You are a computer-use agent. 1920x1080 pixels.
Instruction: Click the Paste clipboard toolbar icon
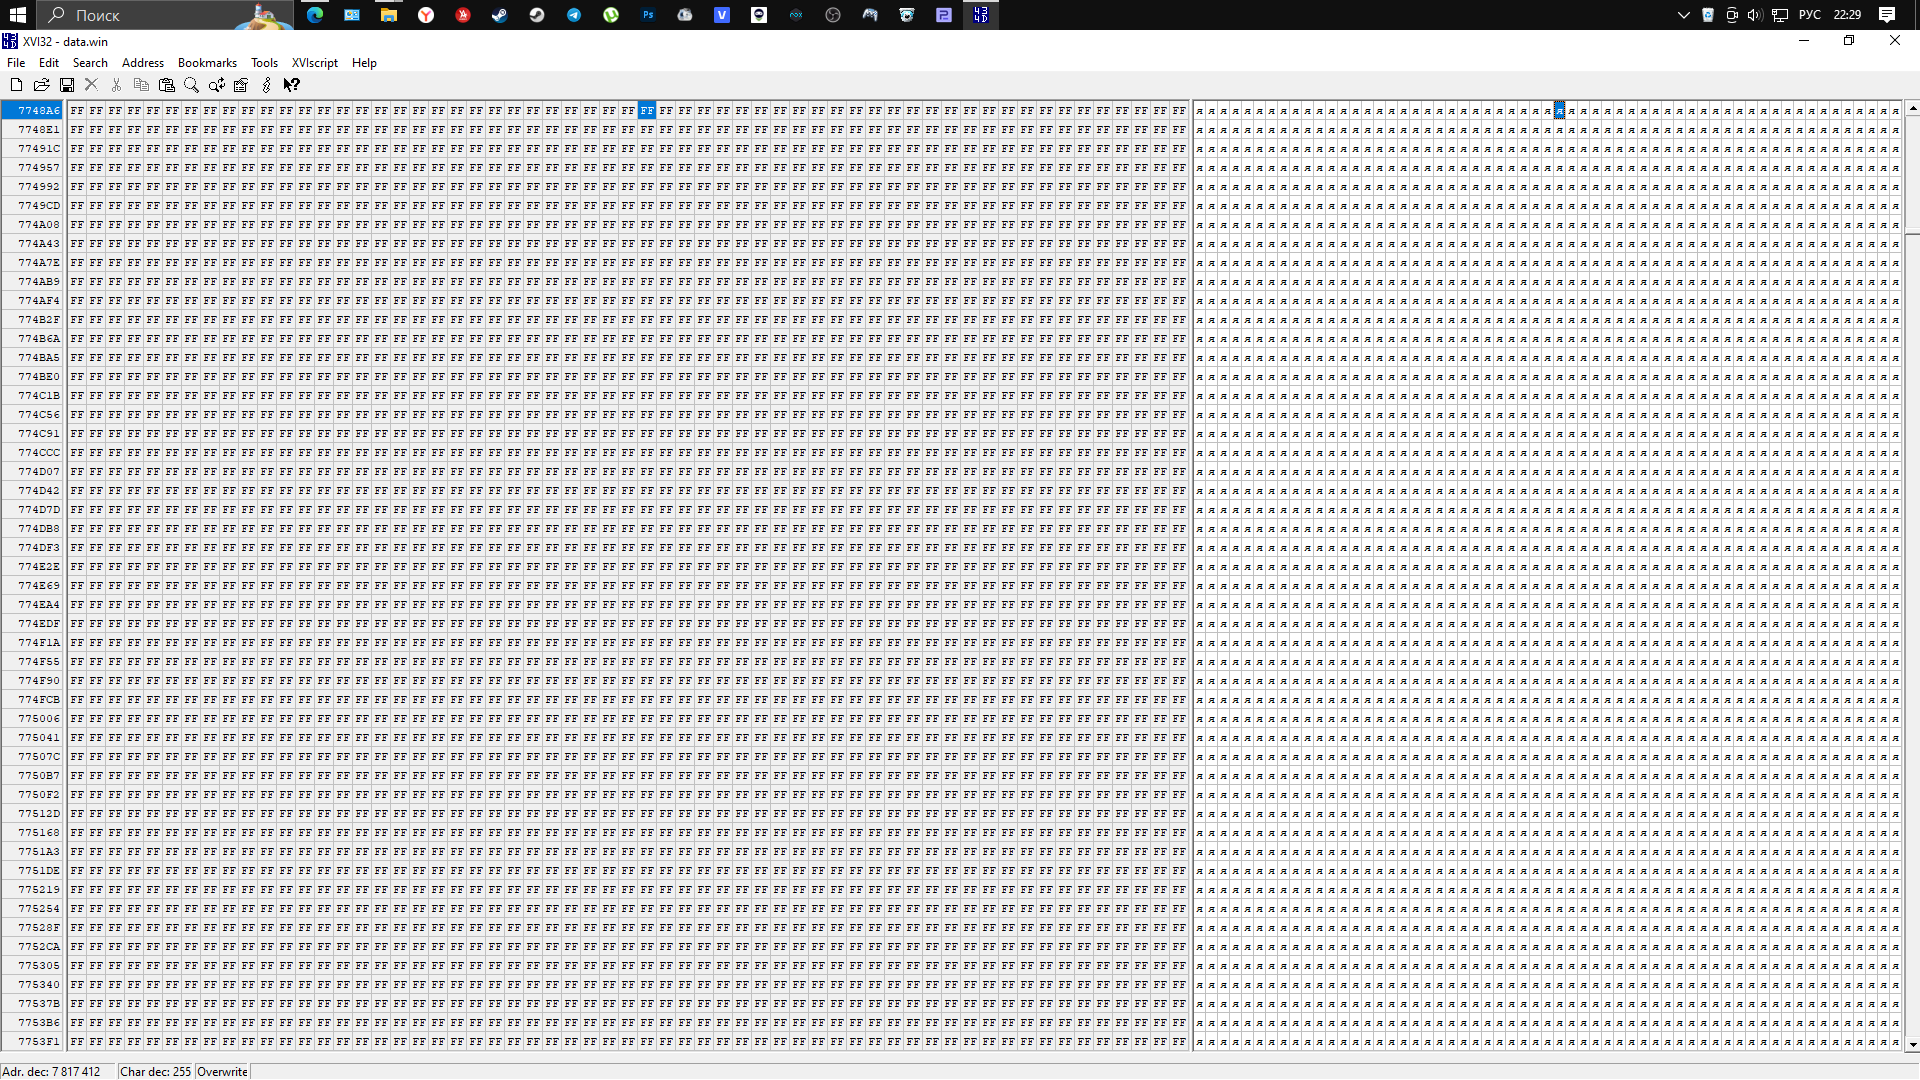point(167,86)
